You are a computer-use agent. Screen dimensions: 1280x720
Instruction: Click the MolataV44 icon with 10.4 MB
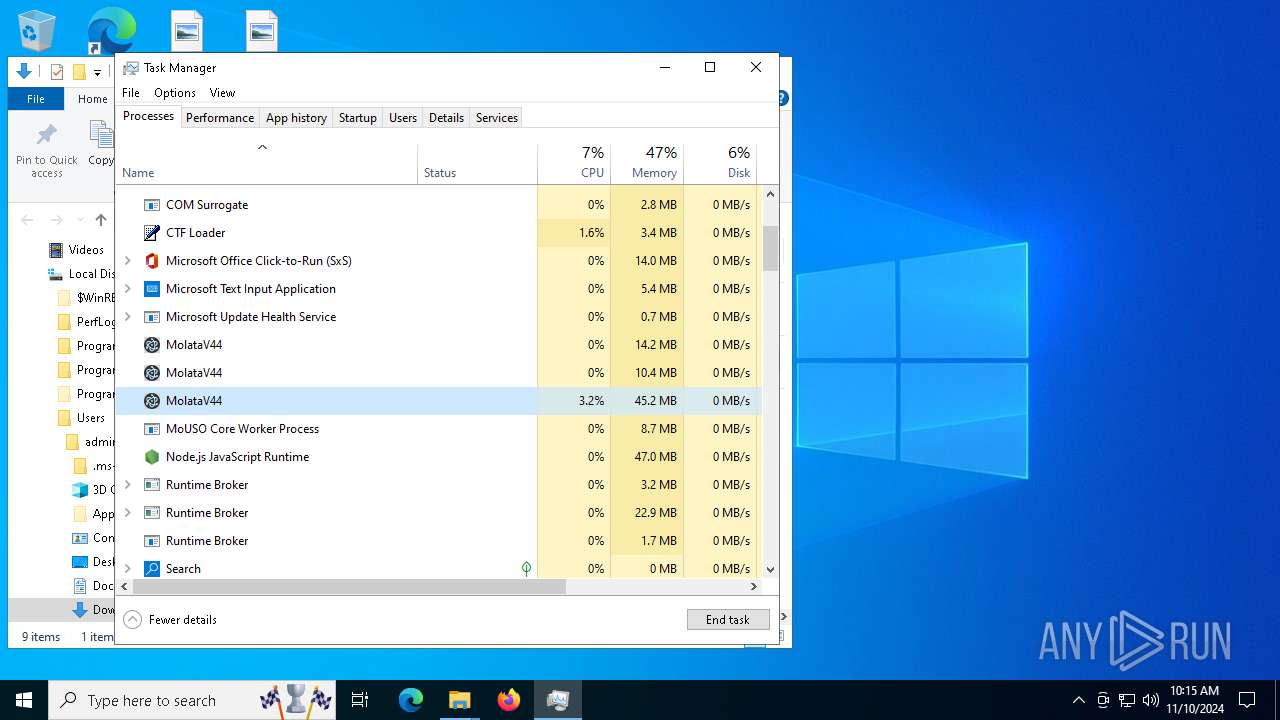click(152, 373)
